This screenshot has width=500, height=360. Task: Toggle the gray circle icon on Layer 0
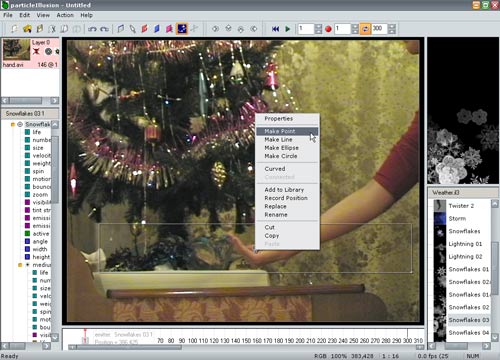[48, 51]
